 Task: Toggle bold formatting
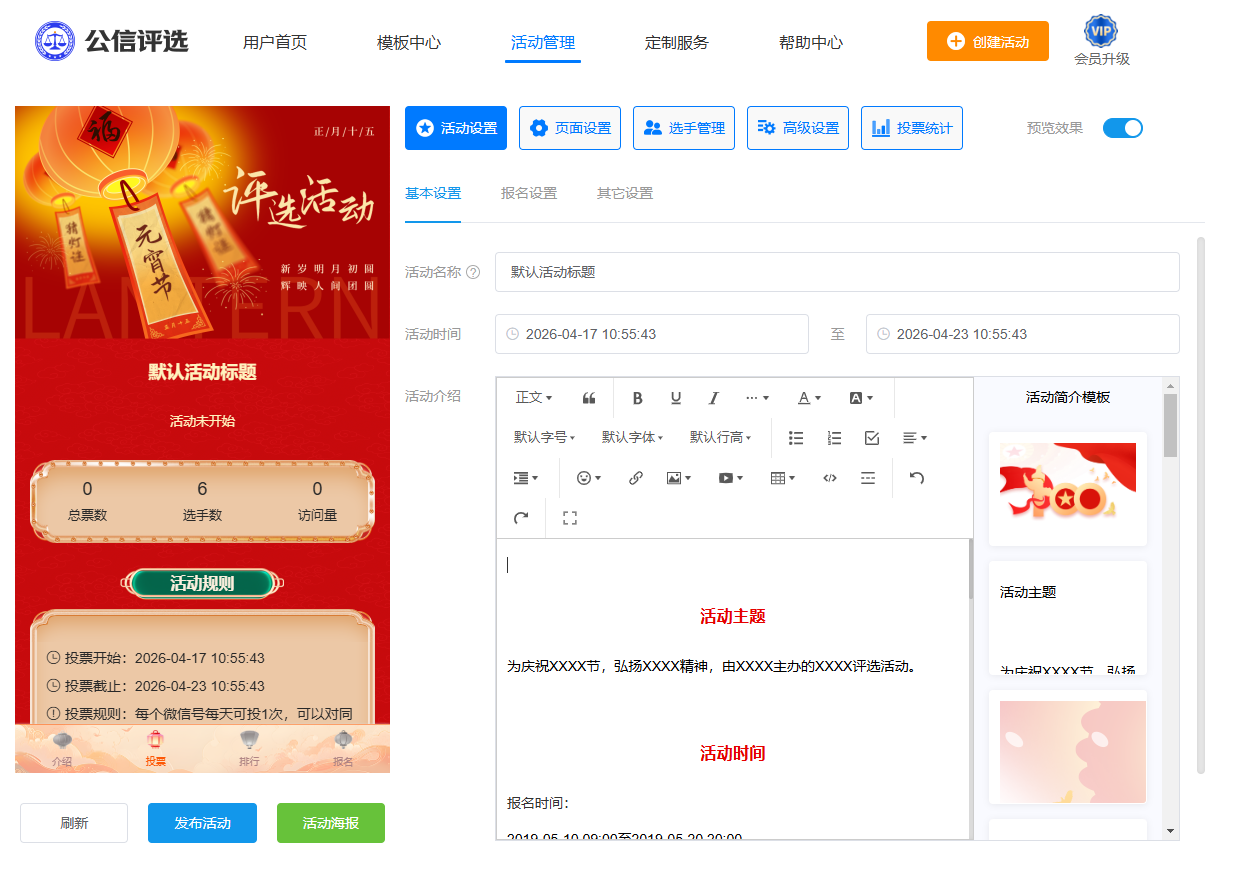637,398
